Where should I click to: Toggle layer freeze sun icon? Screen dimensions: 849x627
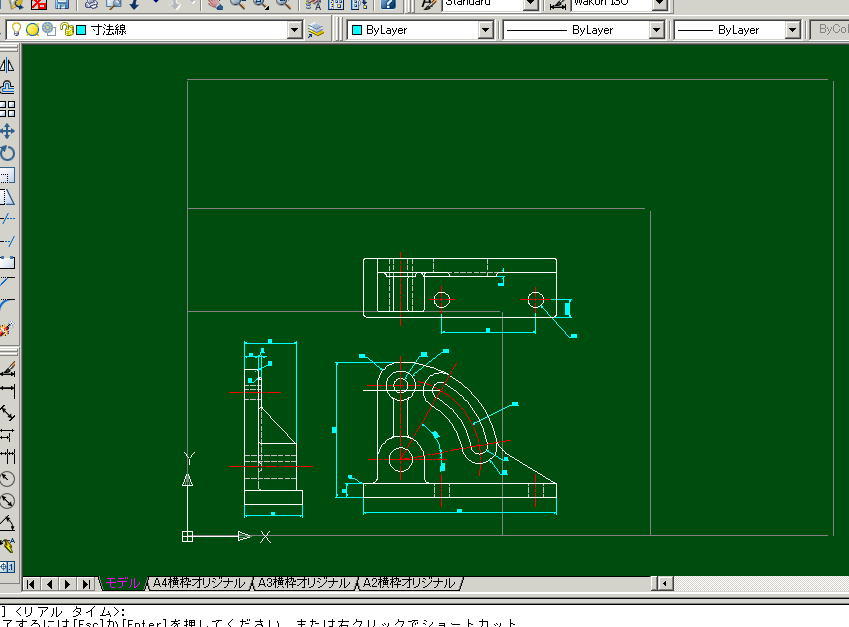(32, 30)
